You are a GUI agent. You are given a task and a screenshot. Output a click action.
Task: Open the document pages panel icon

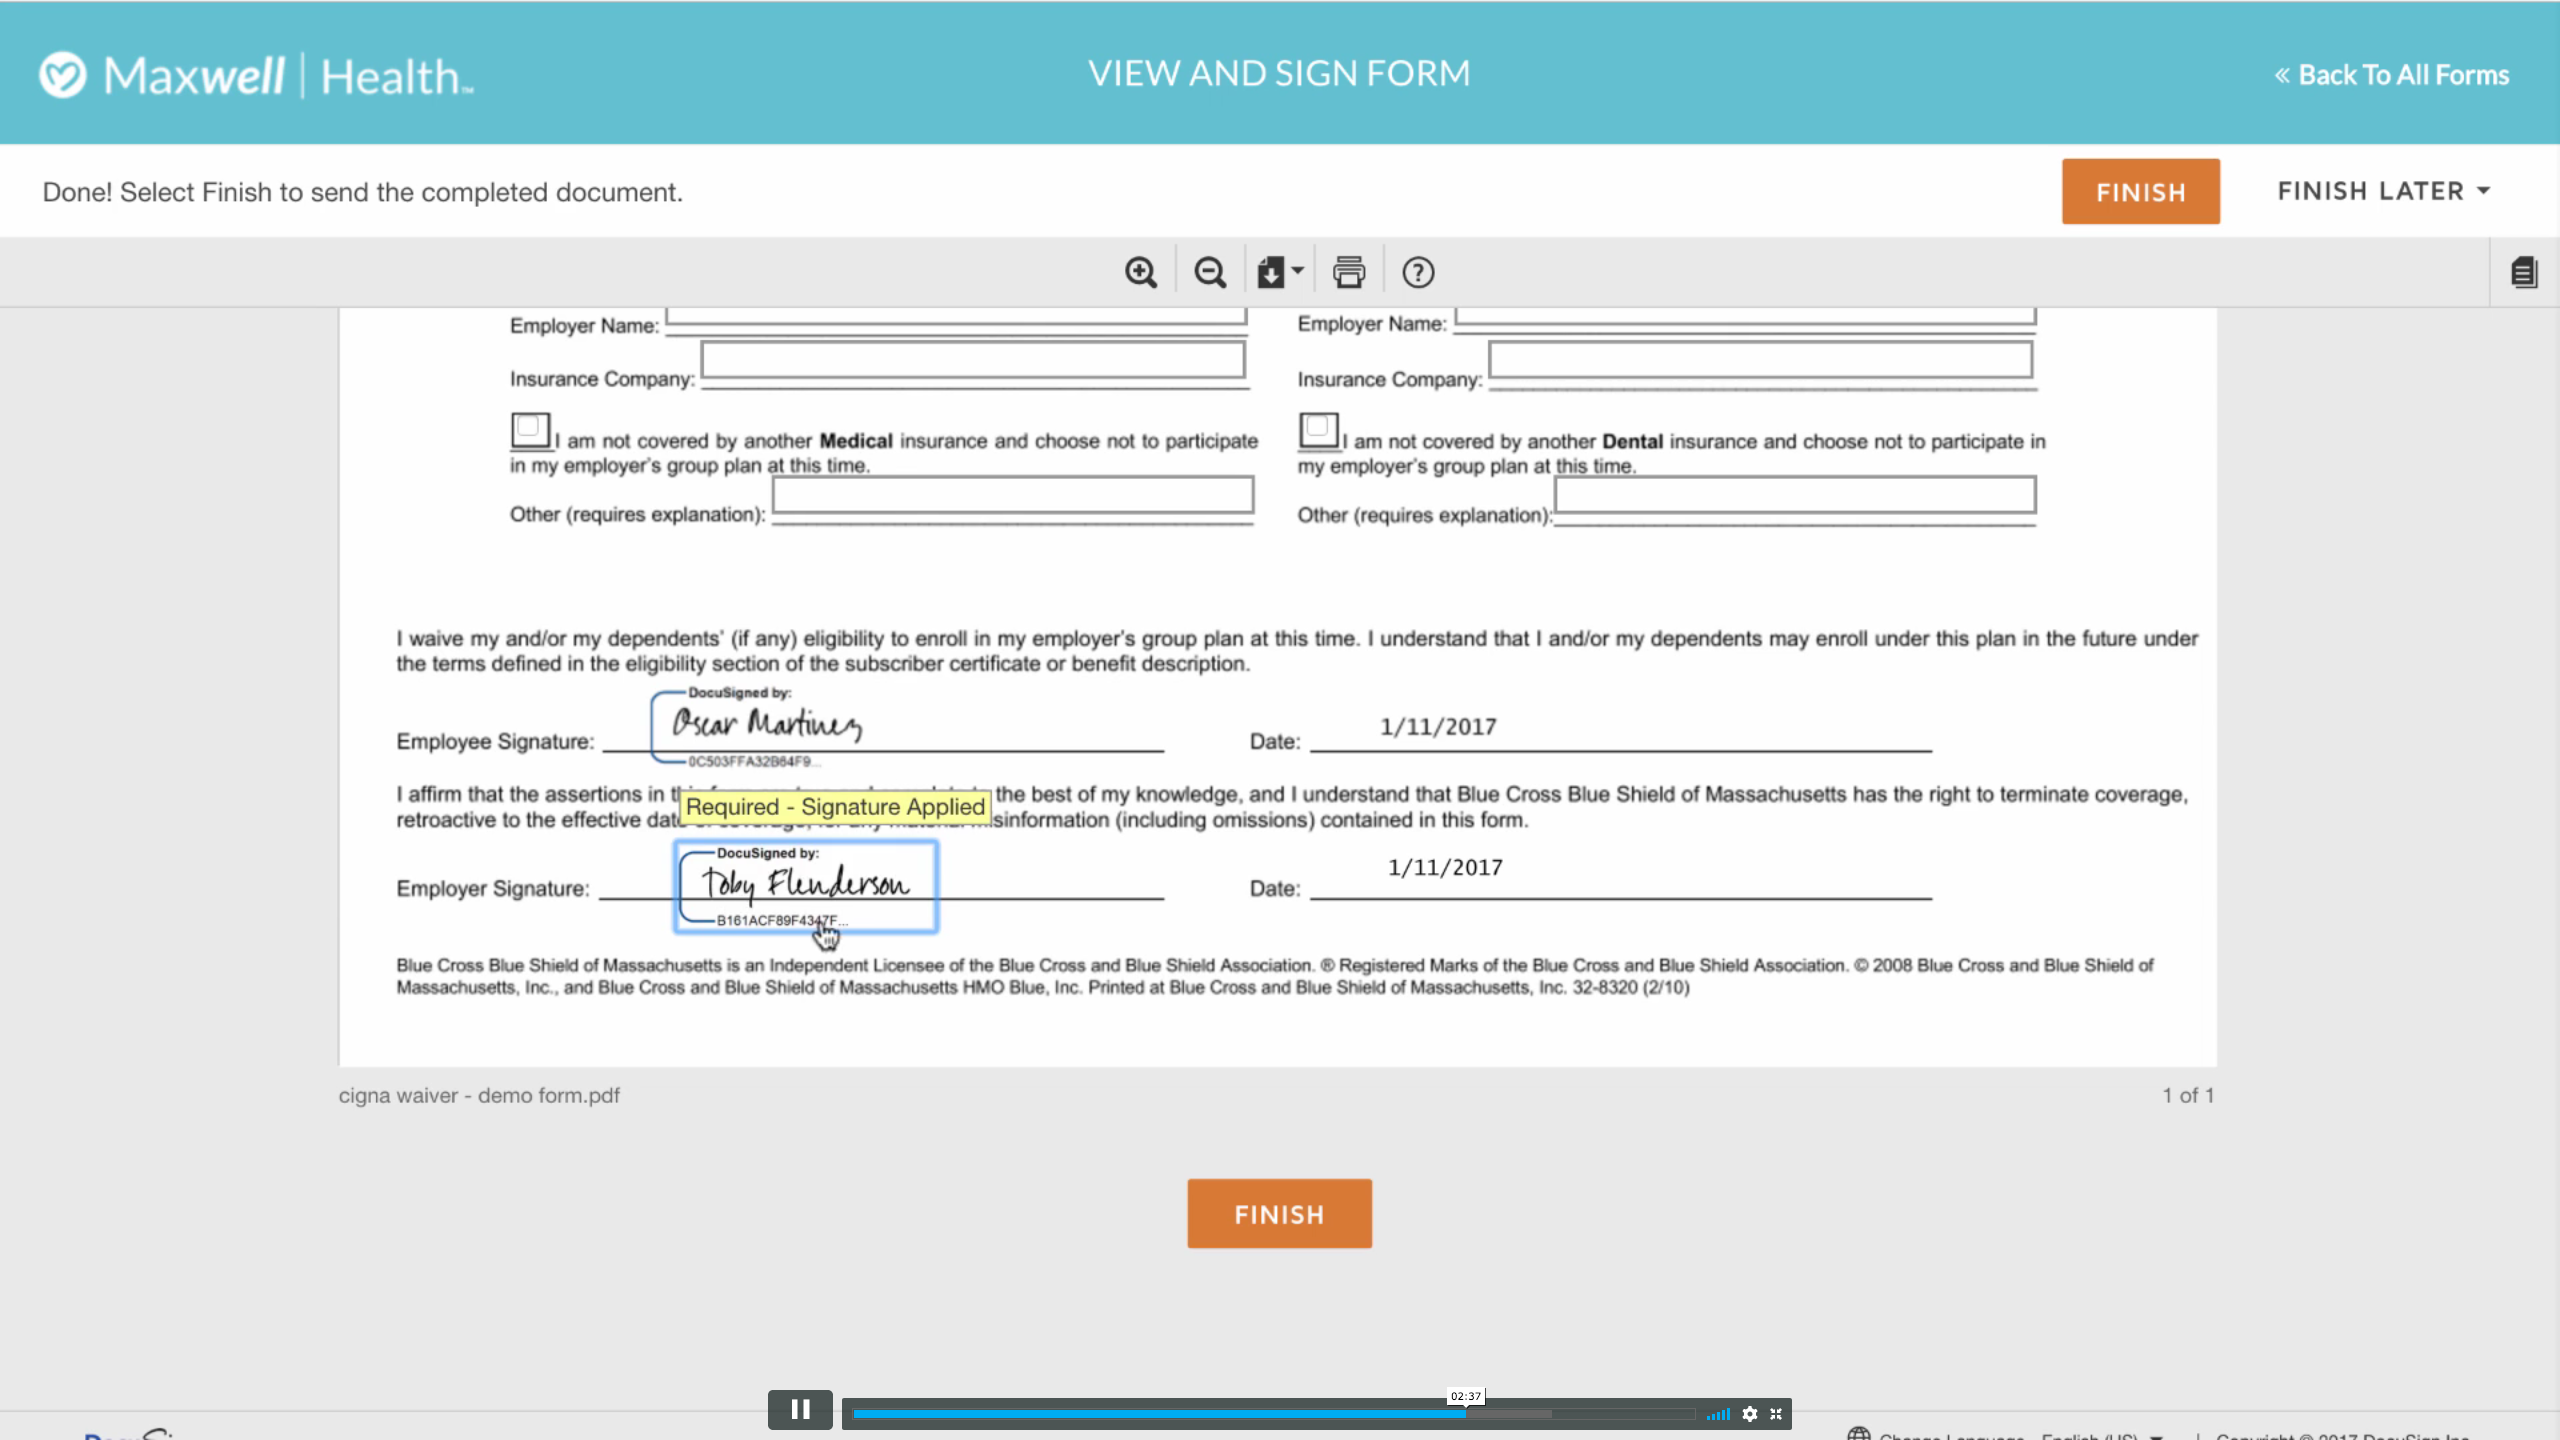(2524, 272)
